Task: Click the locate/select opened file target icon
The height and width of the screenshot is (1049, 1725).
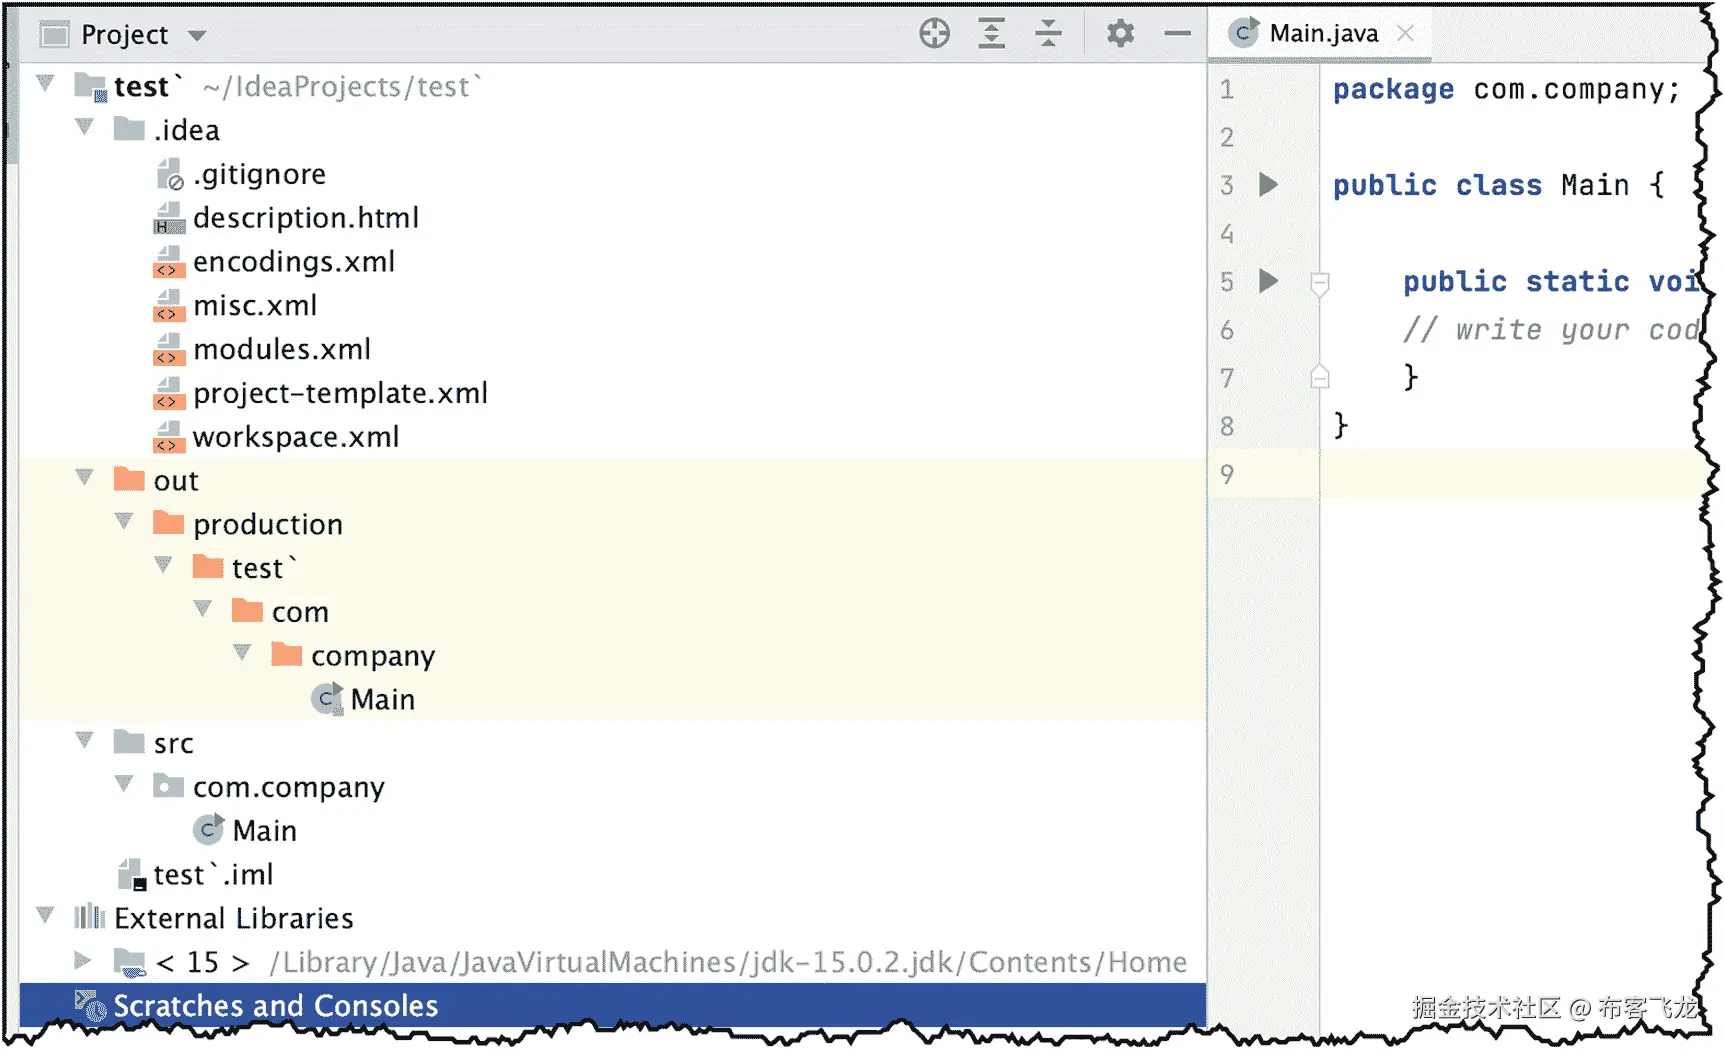Action: (x=934, y=34)
